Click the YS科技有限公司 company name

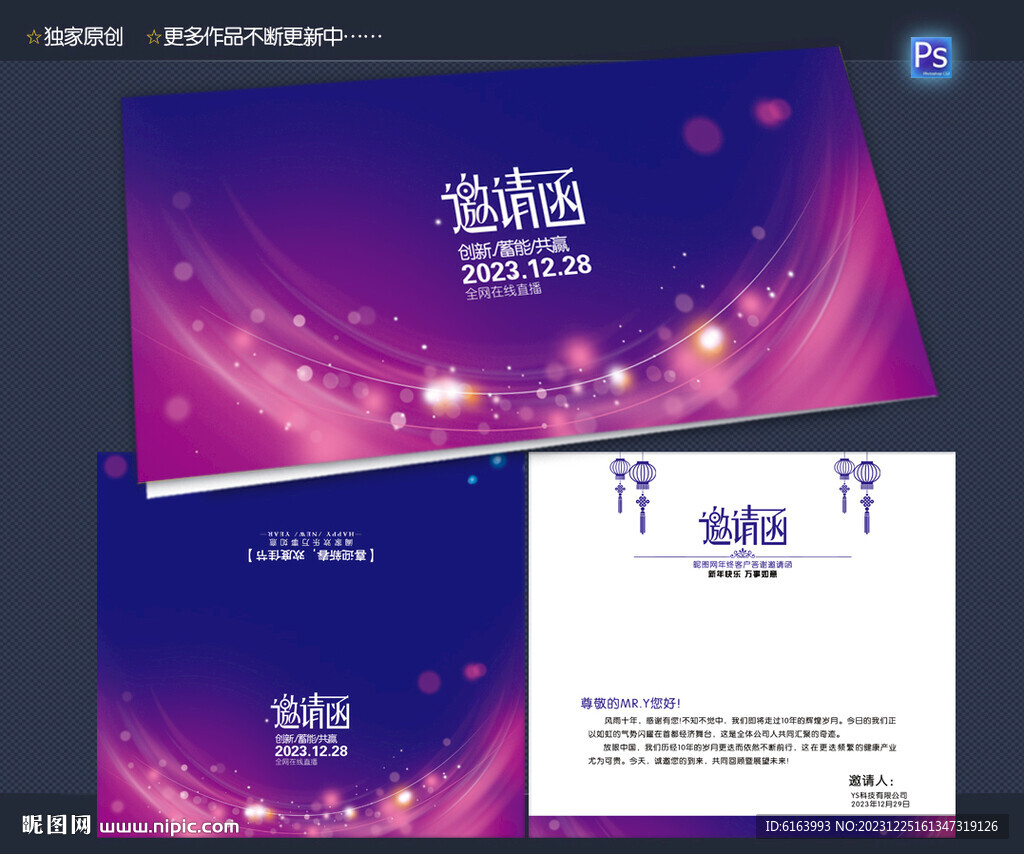pyautogui.click(x=879, y=795)
